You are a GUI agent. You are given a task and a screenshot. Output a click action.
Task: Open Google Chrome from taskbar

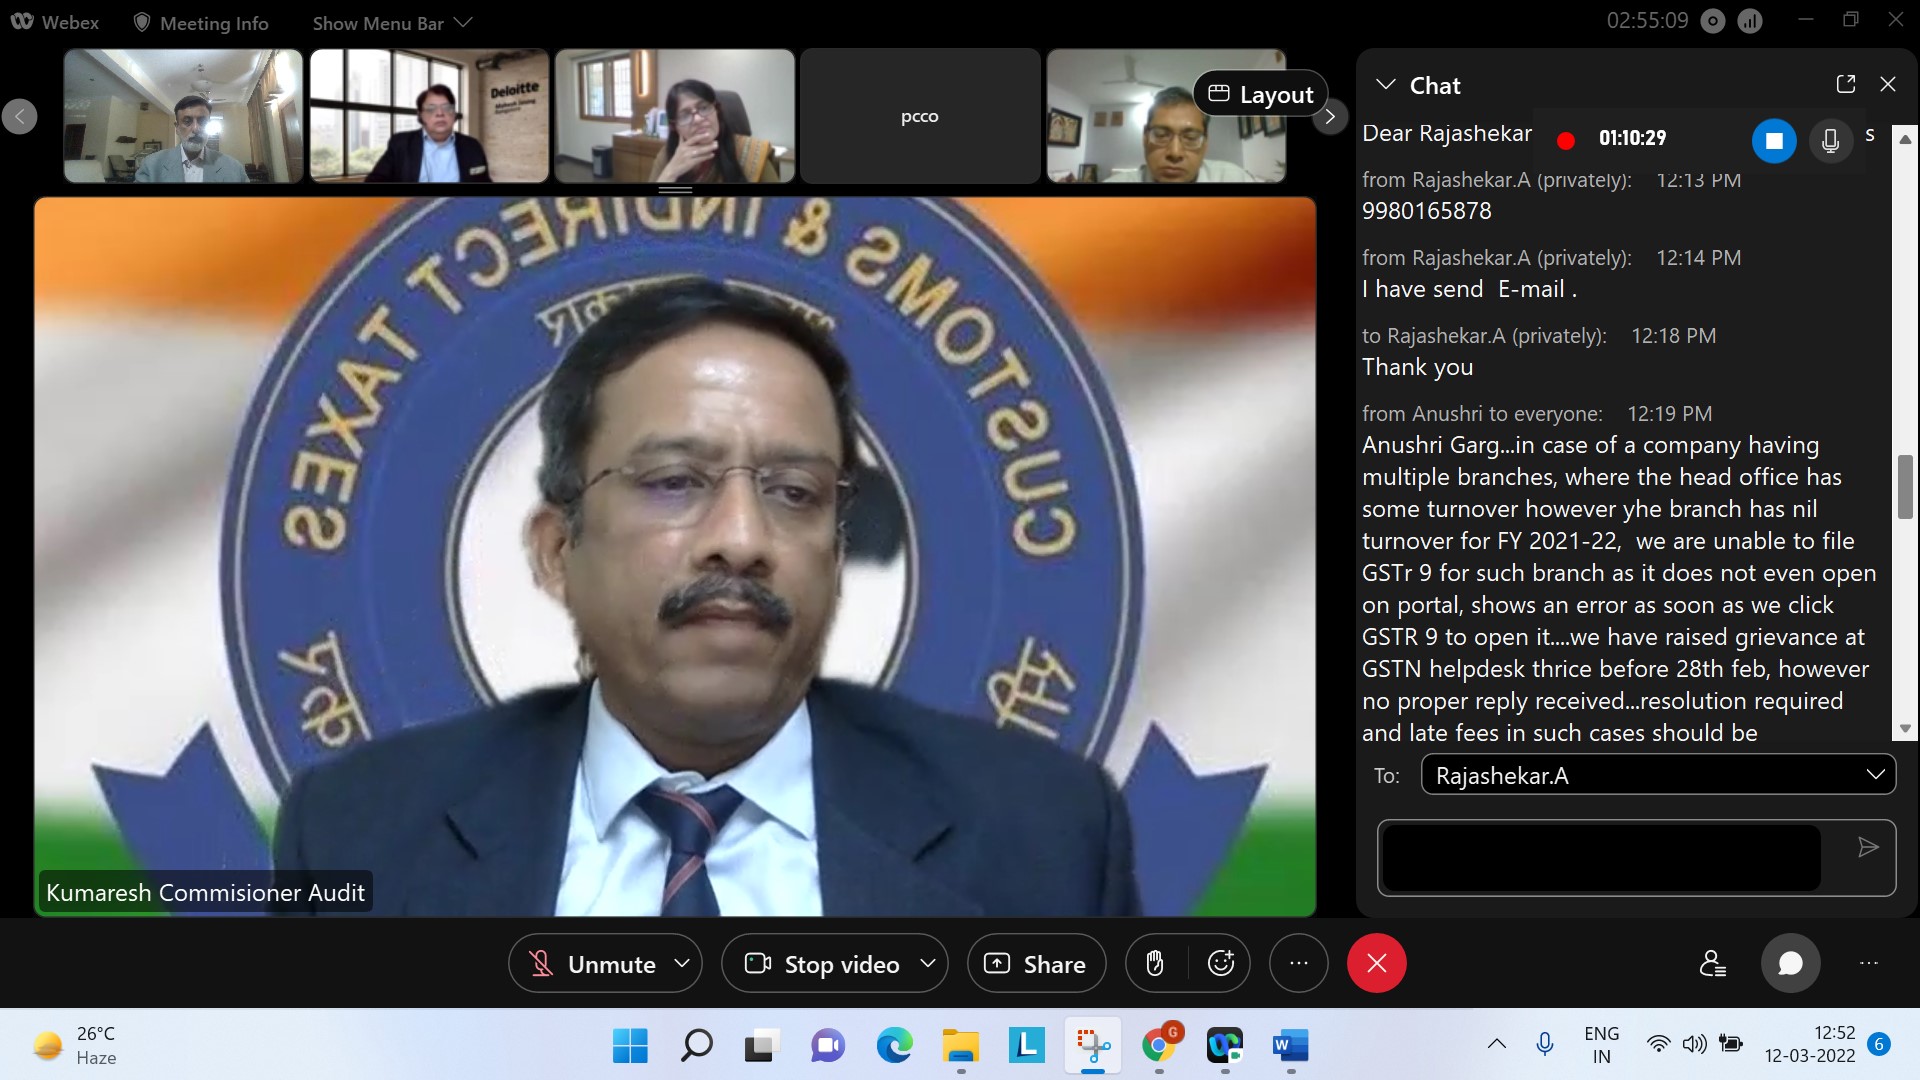coord(1159,1046)
